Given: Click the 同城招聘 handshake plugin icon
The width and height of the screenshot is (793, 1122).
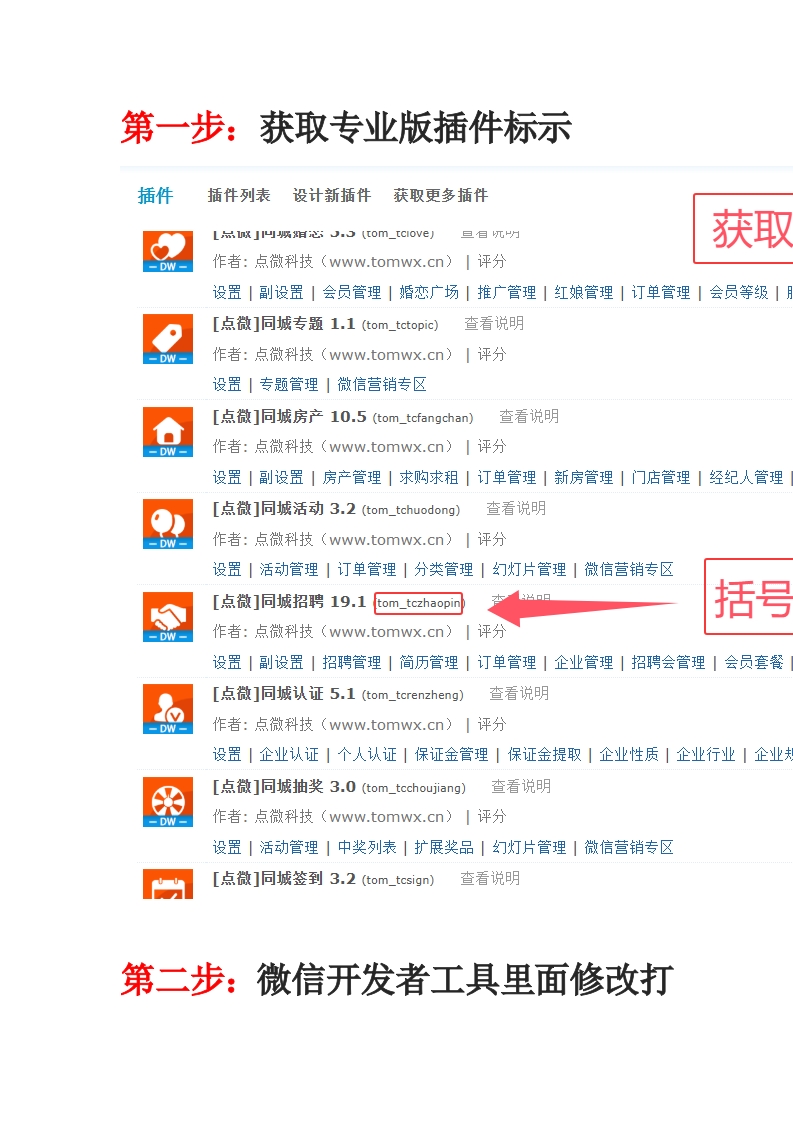Looking at the screenshot, I should coord(167,617).
